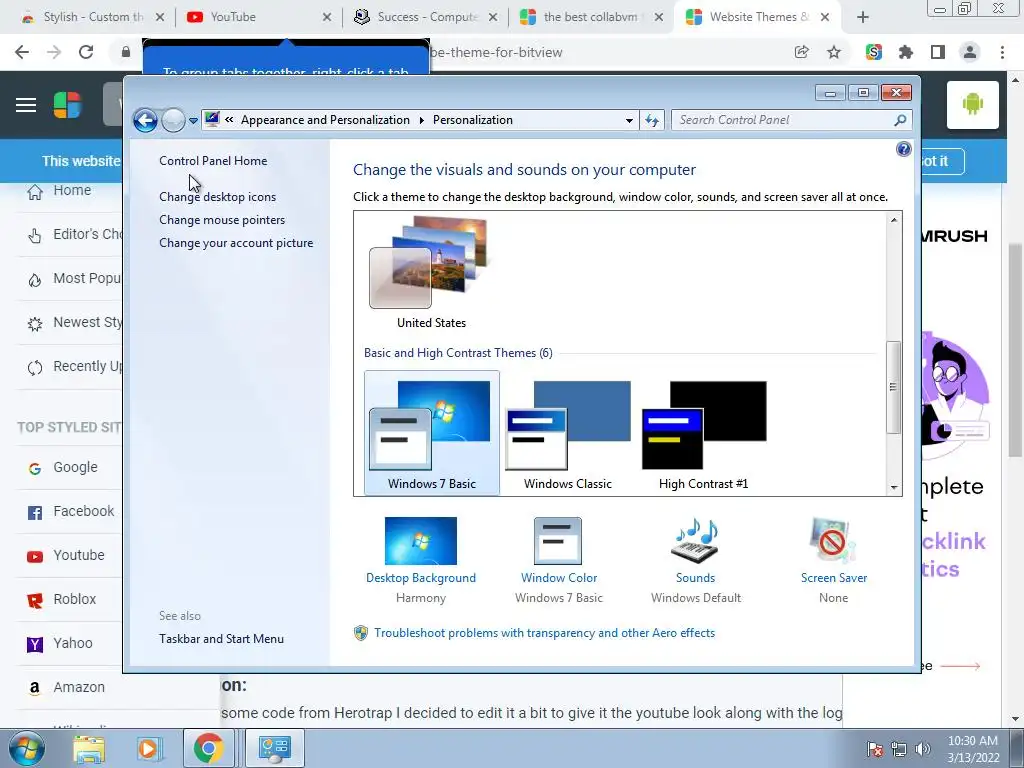Screen dimensions: 1024x768
Task: Open Windows Media Player from taskbar
Action: click(148, 748)
